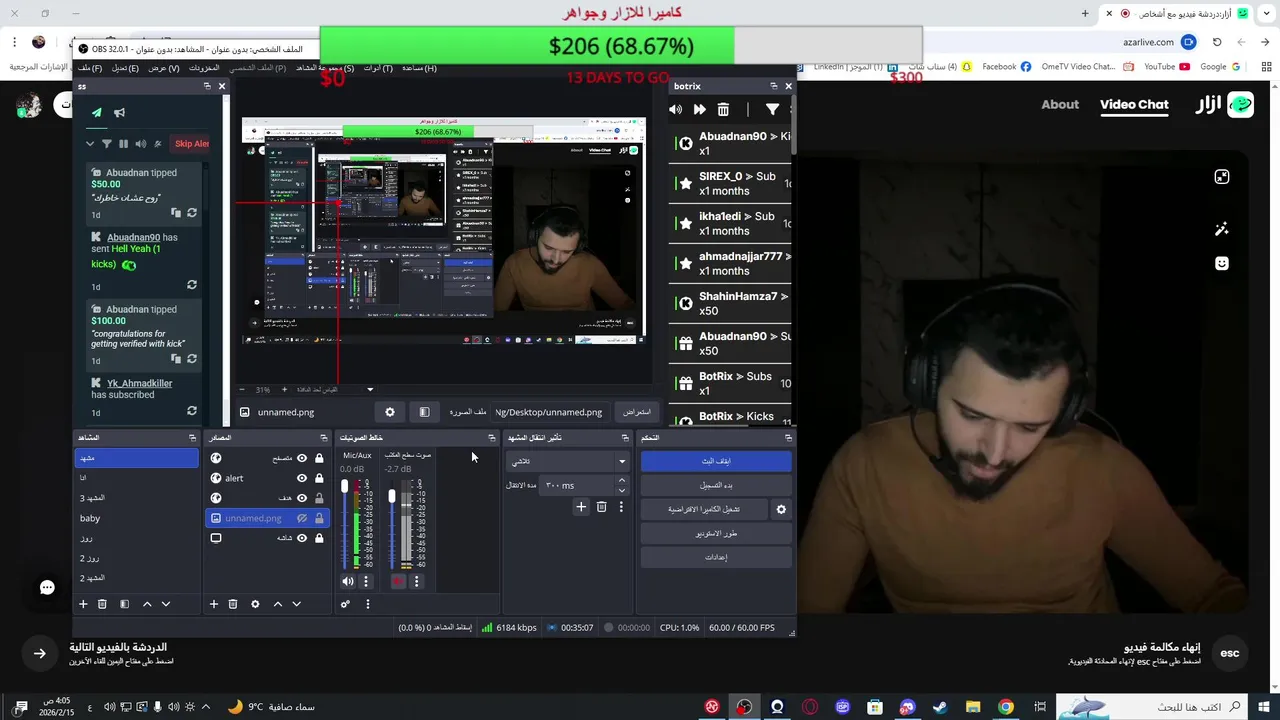Remove selected source with trash icon
1280x720 pixels.
coord(233,604)
